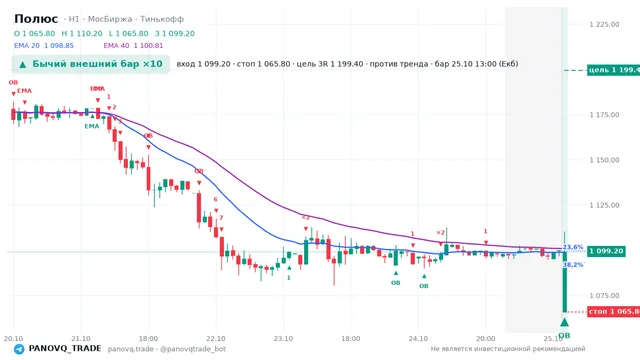Click the 23,6% Fibonacci level label
640x360 pixels.
click(x=573, y=247)
